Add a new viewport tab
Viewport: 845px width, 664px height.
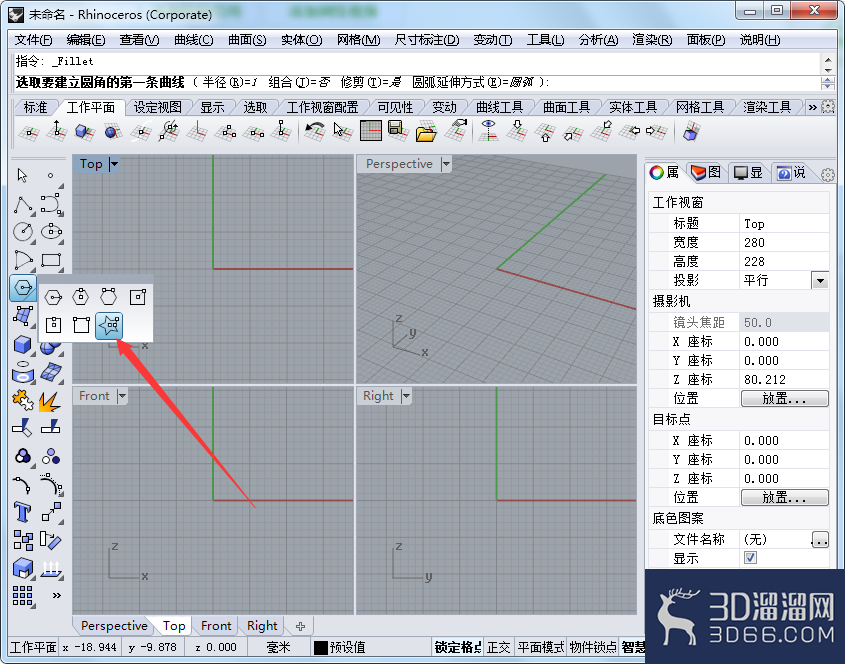(x=300, y=626)
